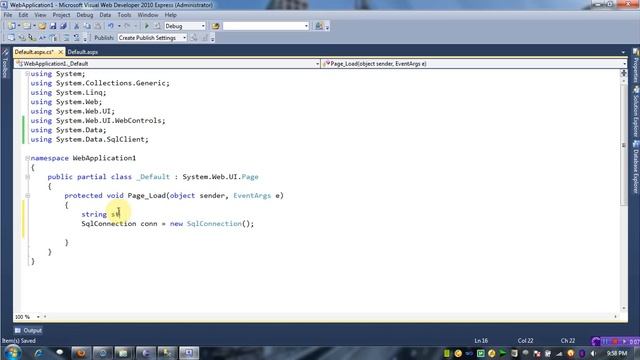Open the Project menu
Viewport: 640px width, 360px height.
(61, 15)
